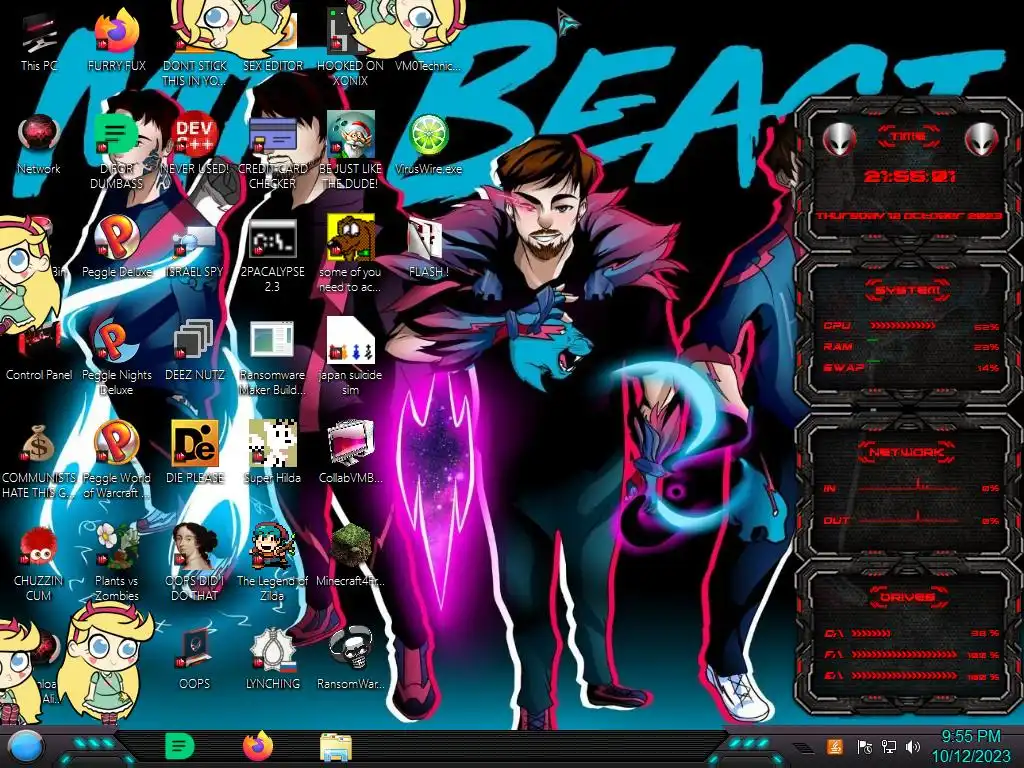
Task: Open the HOOKED ON XONIX shortcut
Action: click(350, 49)
